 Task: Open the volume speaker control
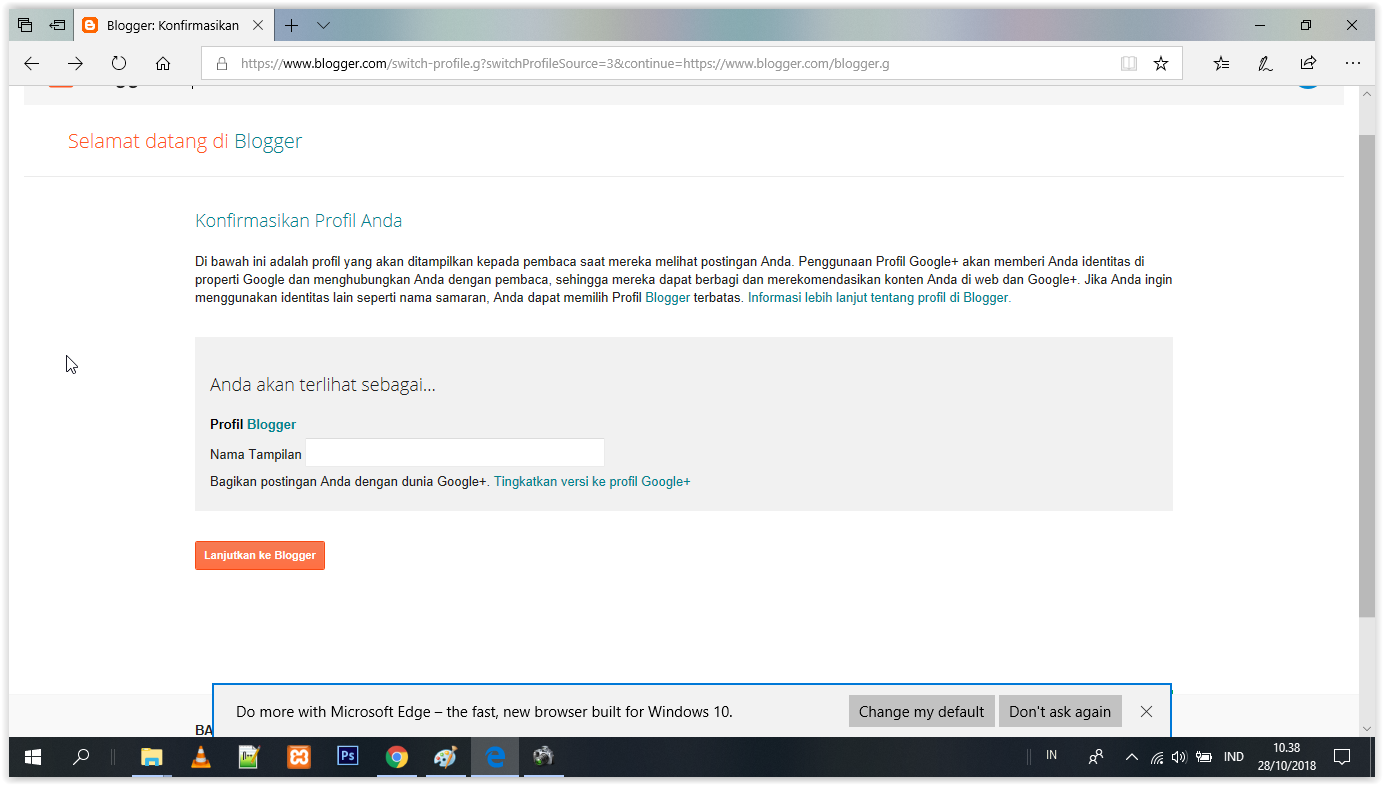1179,757
